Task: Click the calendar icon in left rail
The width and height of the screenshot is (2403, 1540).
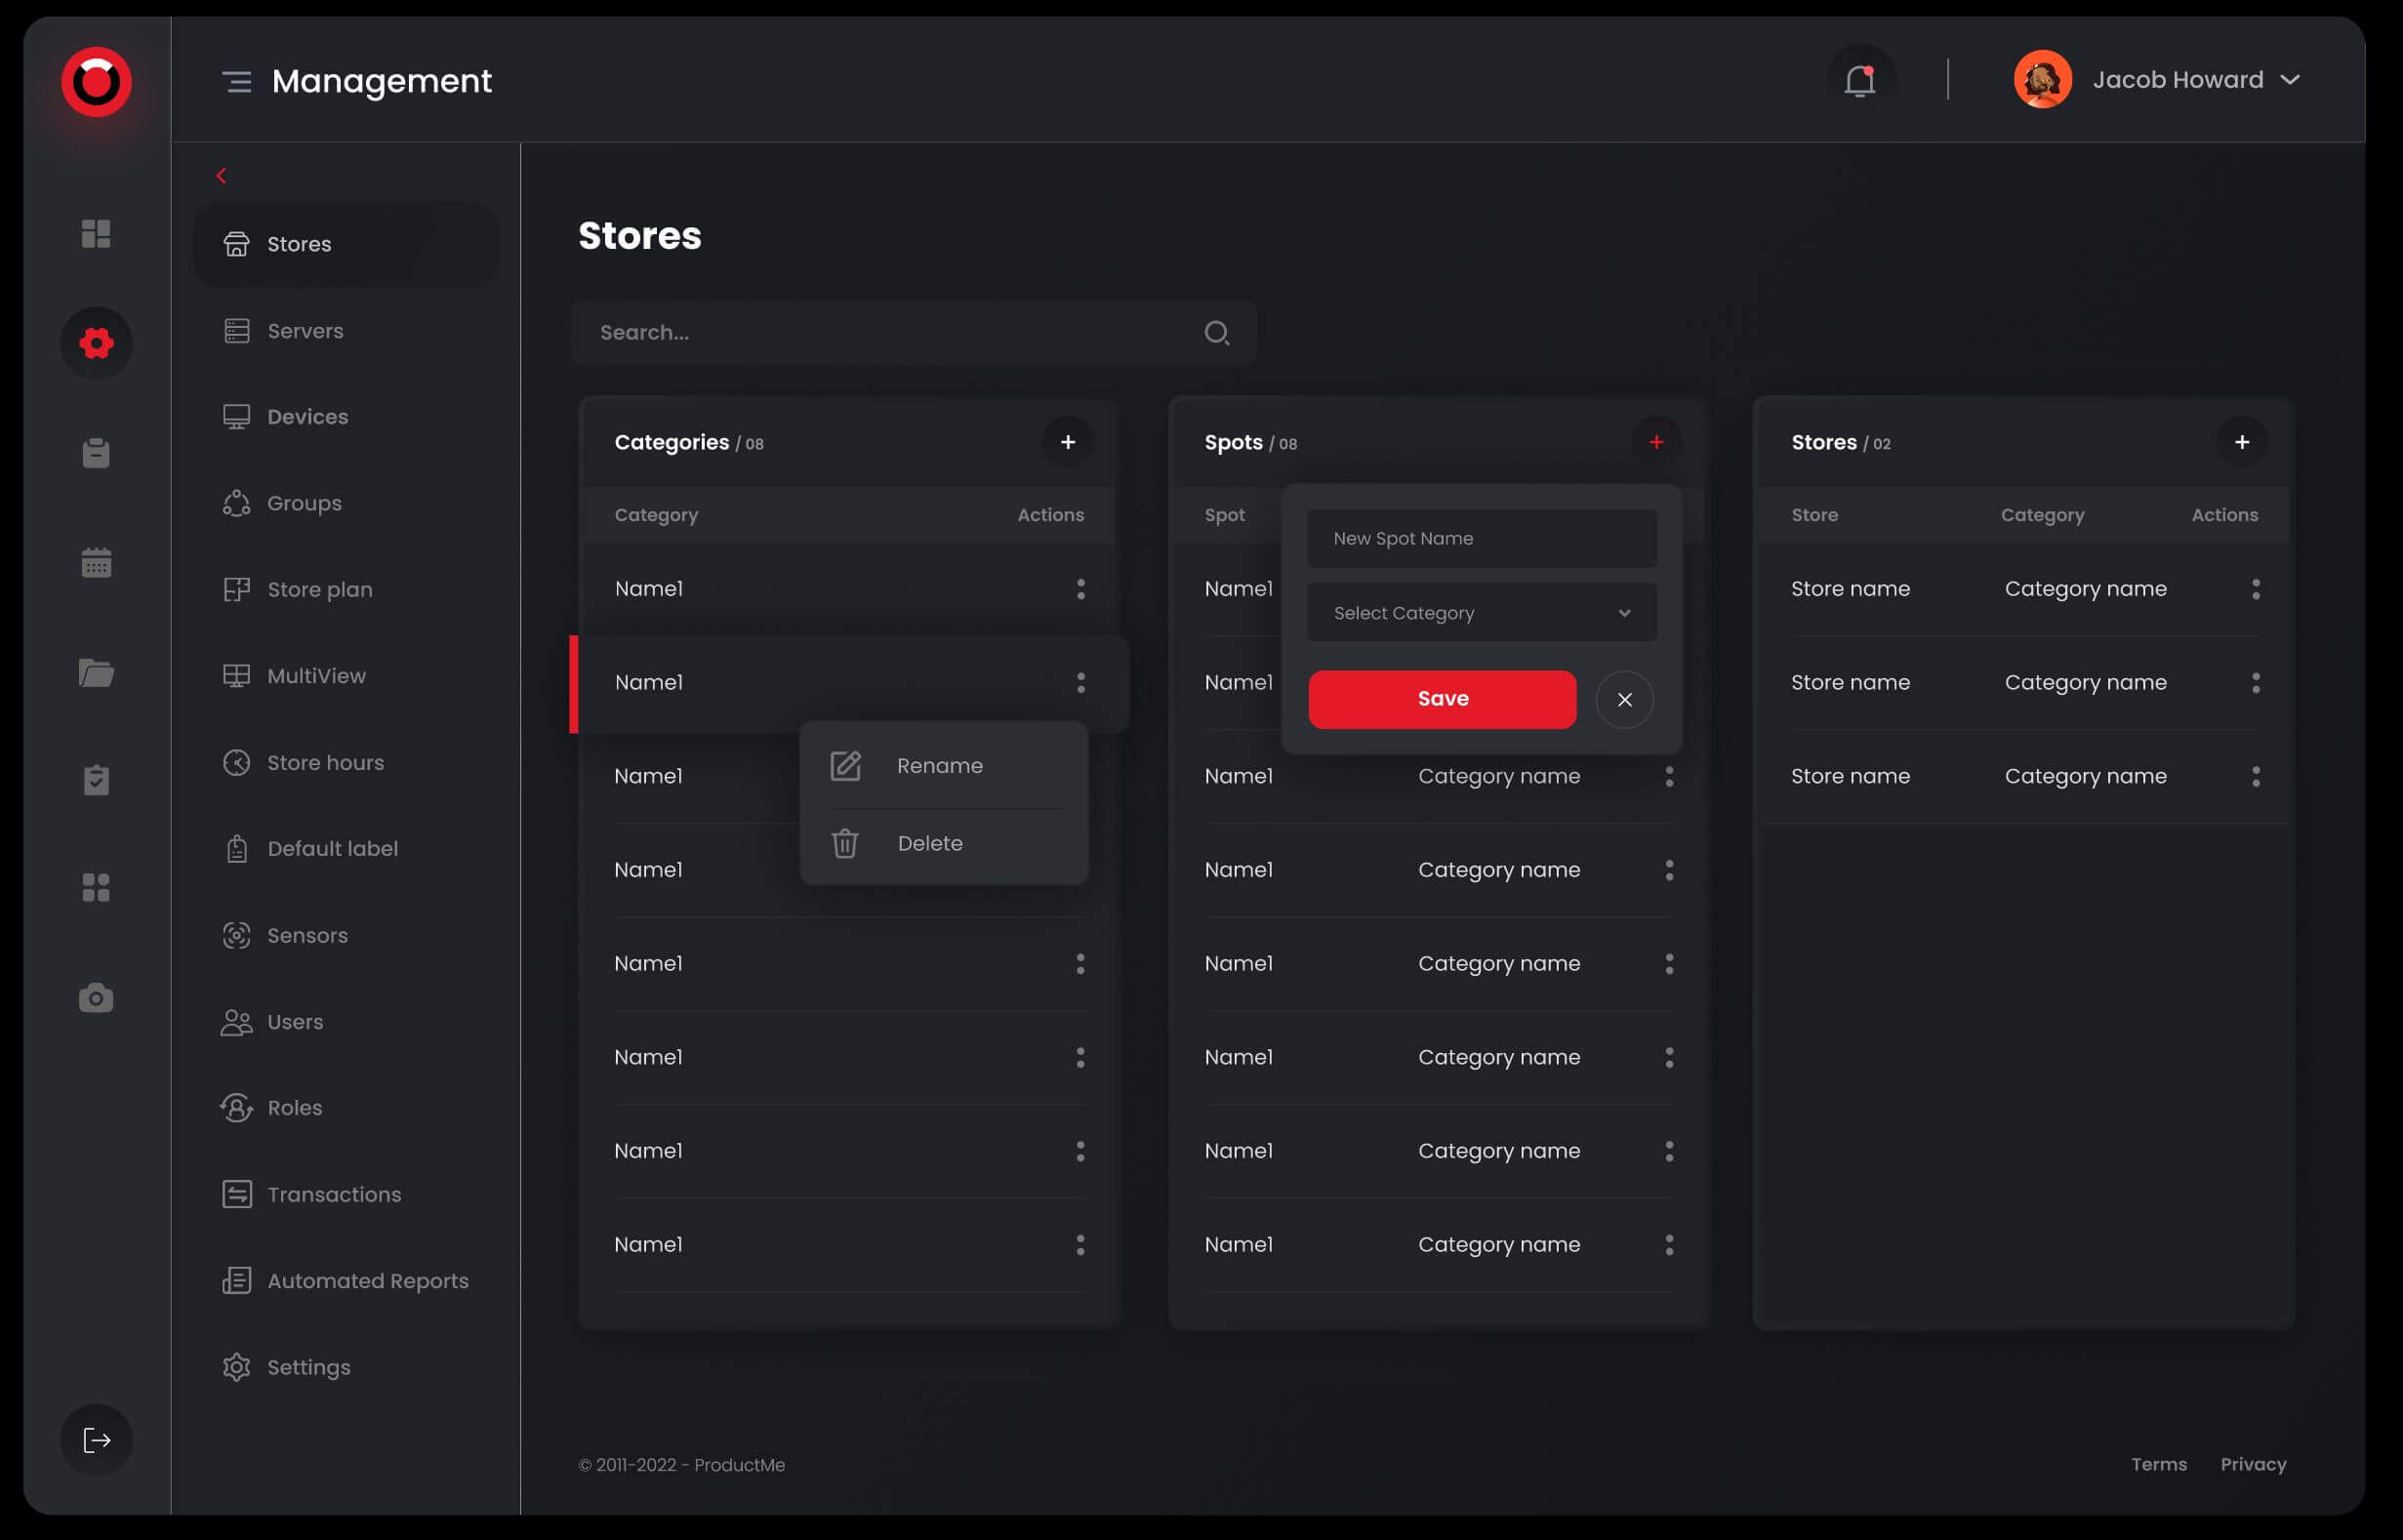Action: (x=96, y=563)
